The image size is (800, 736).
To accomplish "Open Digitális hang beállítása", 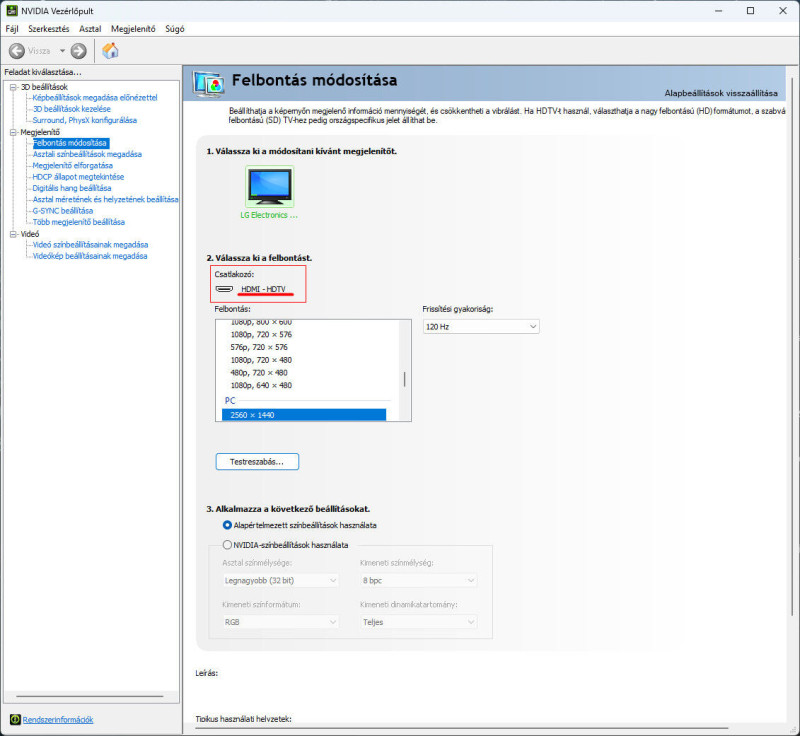I will pos(71,188).
